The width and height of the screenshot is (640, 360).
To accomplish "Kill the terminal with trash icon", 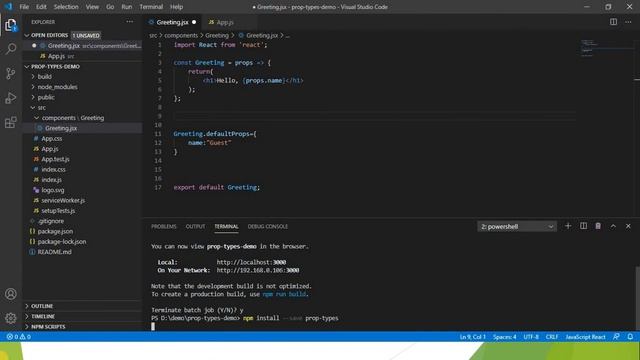I will [x=598, y=226].
